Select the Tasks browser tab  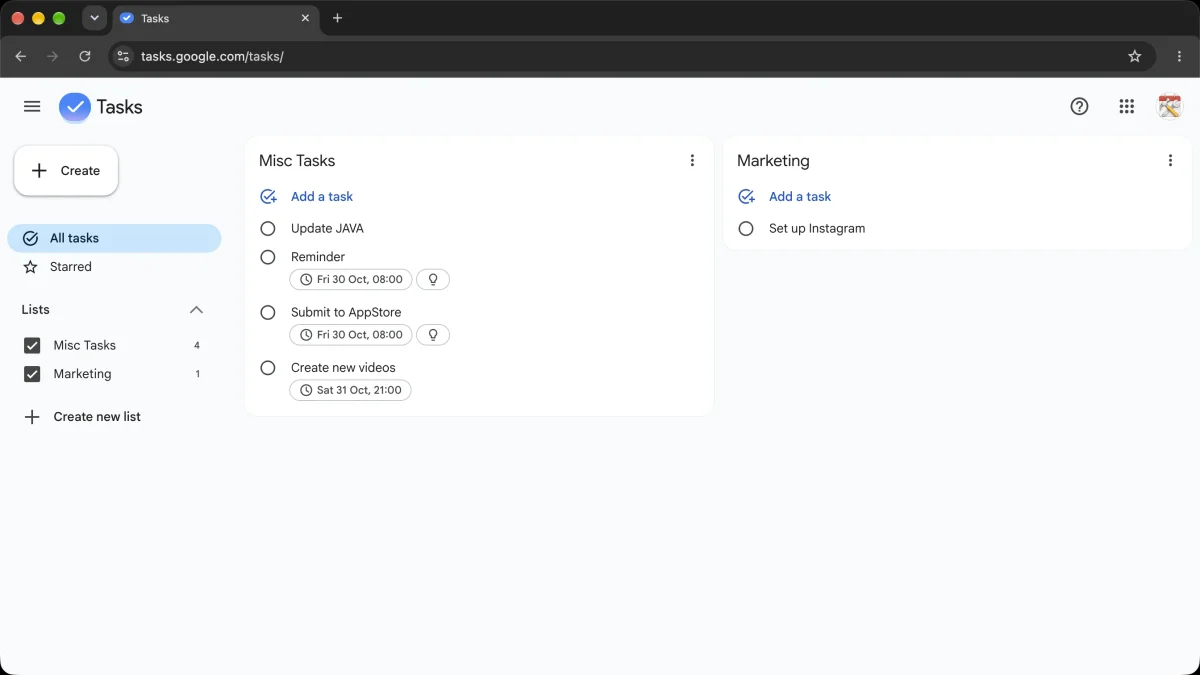point(215,18)
